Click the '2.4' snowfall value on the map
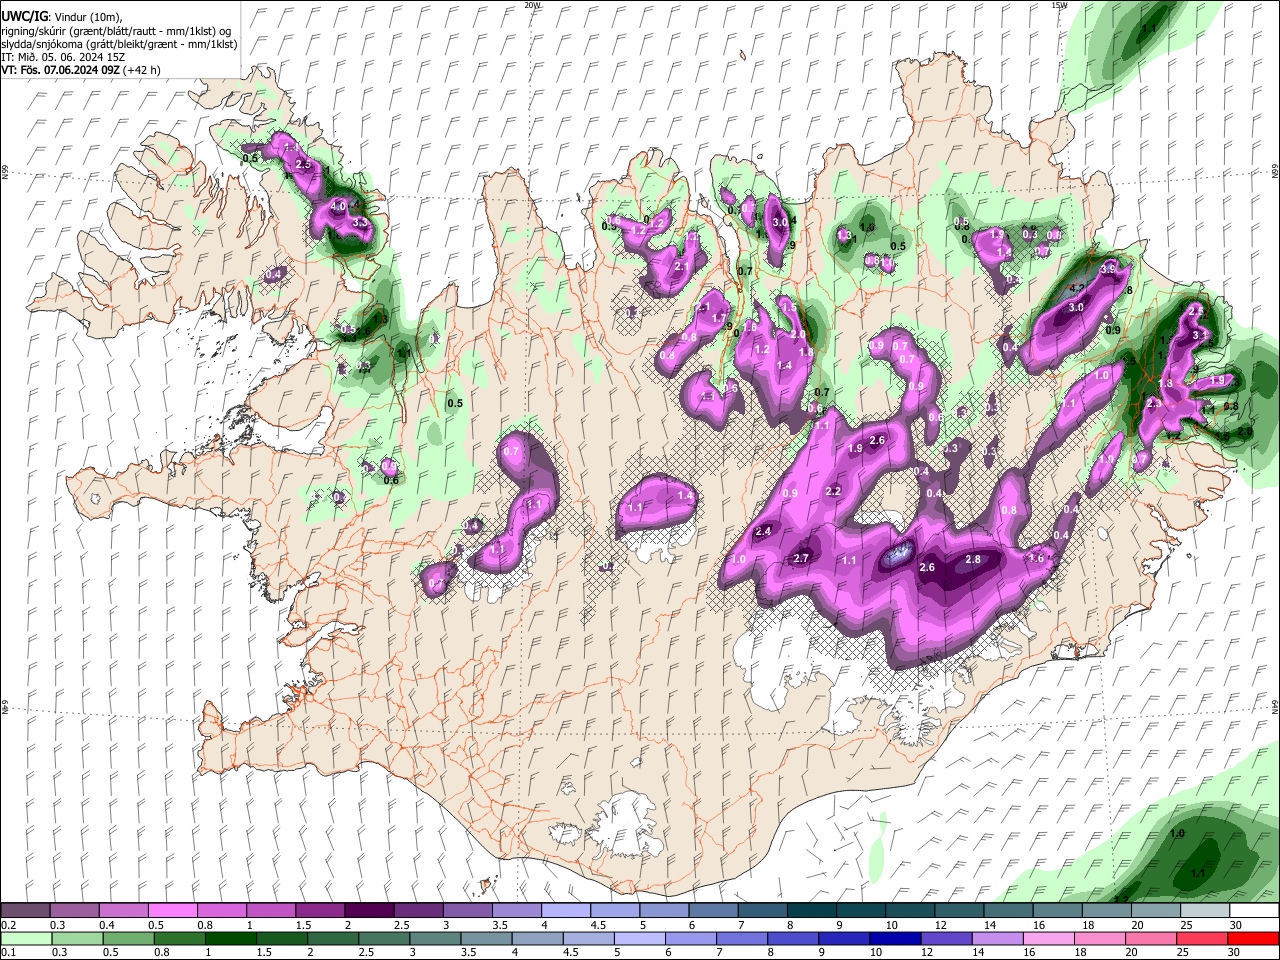This screenshot has height=960, width=1280. 764,531
